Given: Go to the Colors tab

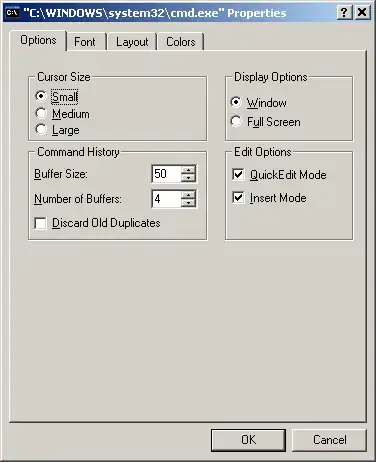Looking at the screenshot, I should point(181,42).
